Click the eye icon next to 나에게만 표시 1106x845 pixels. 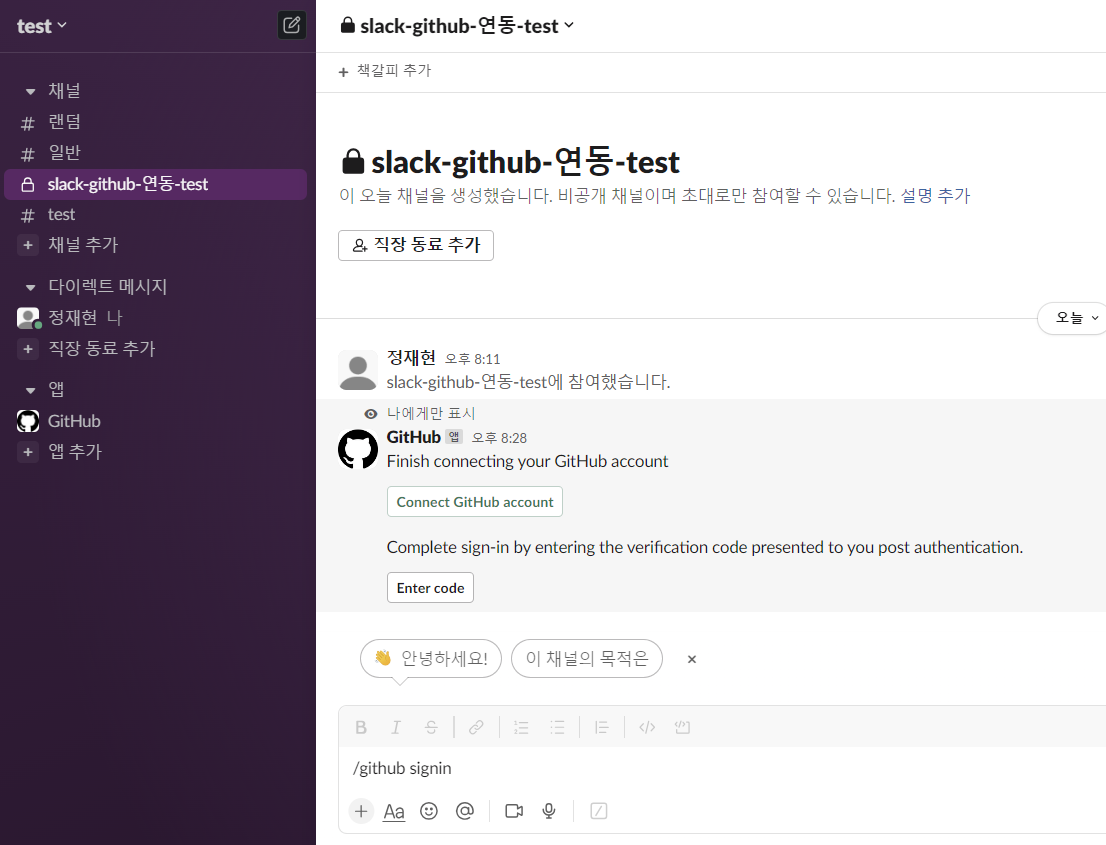click(370, 414)
